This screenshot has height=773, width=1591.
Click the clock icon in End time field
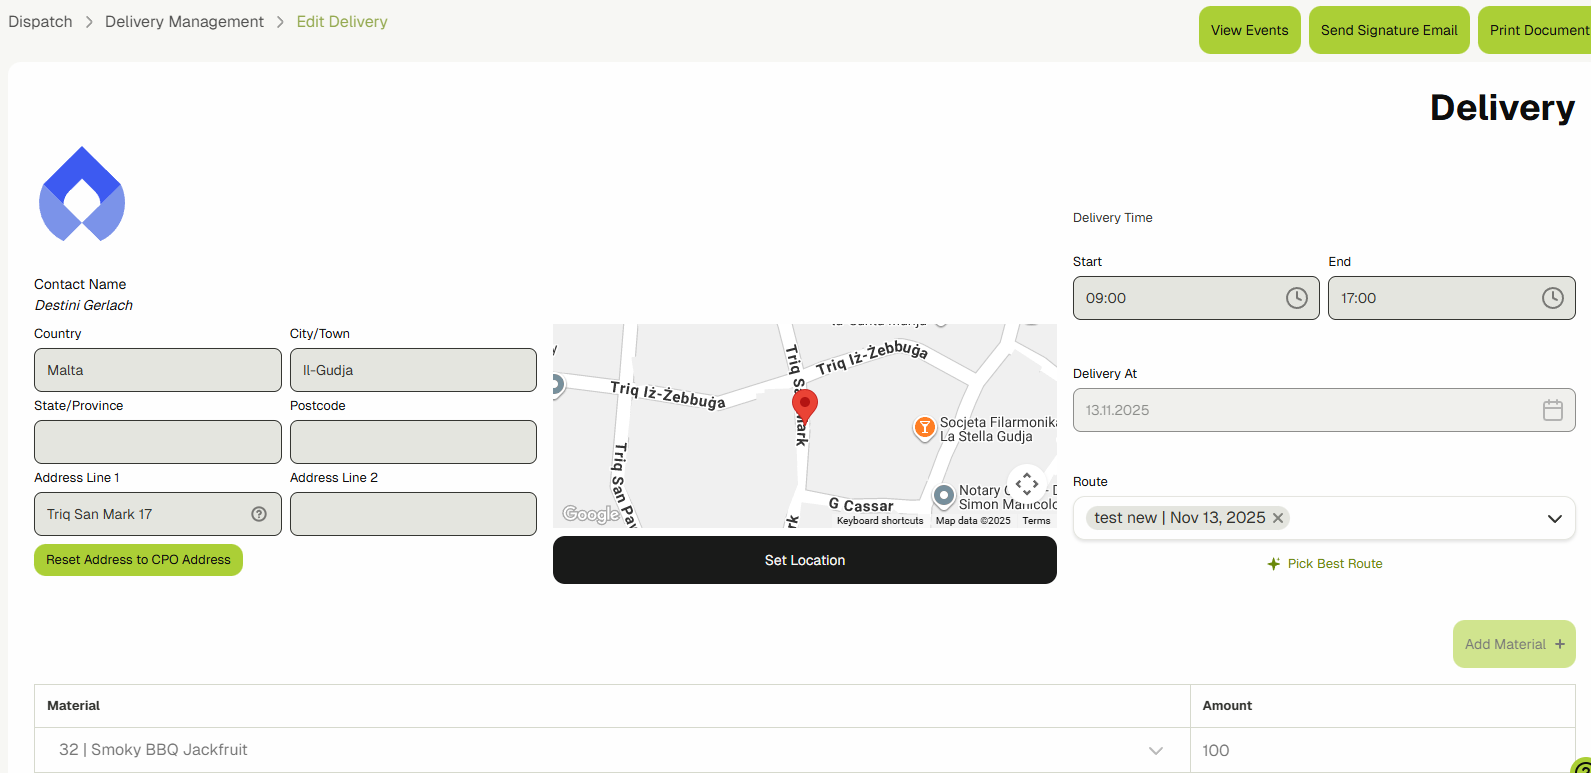(x=1552, y=298)
